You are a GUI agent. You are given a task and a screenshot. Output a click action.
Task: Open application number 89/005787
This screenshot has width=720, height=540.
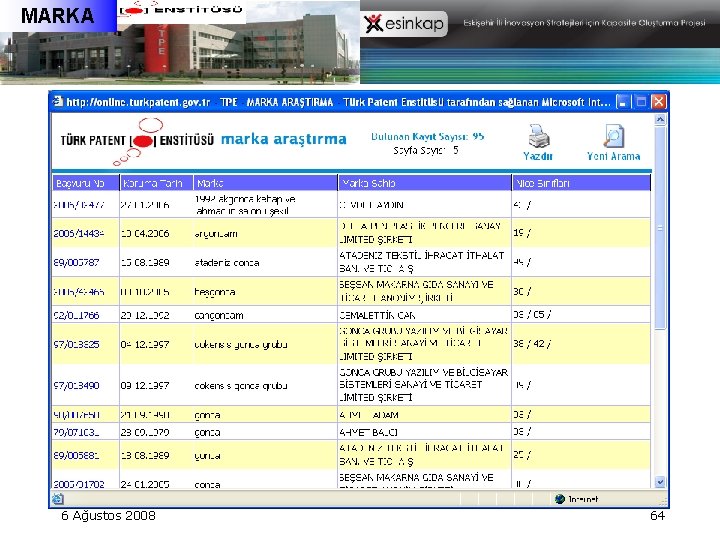tap(76, 263)
